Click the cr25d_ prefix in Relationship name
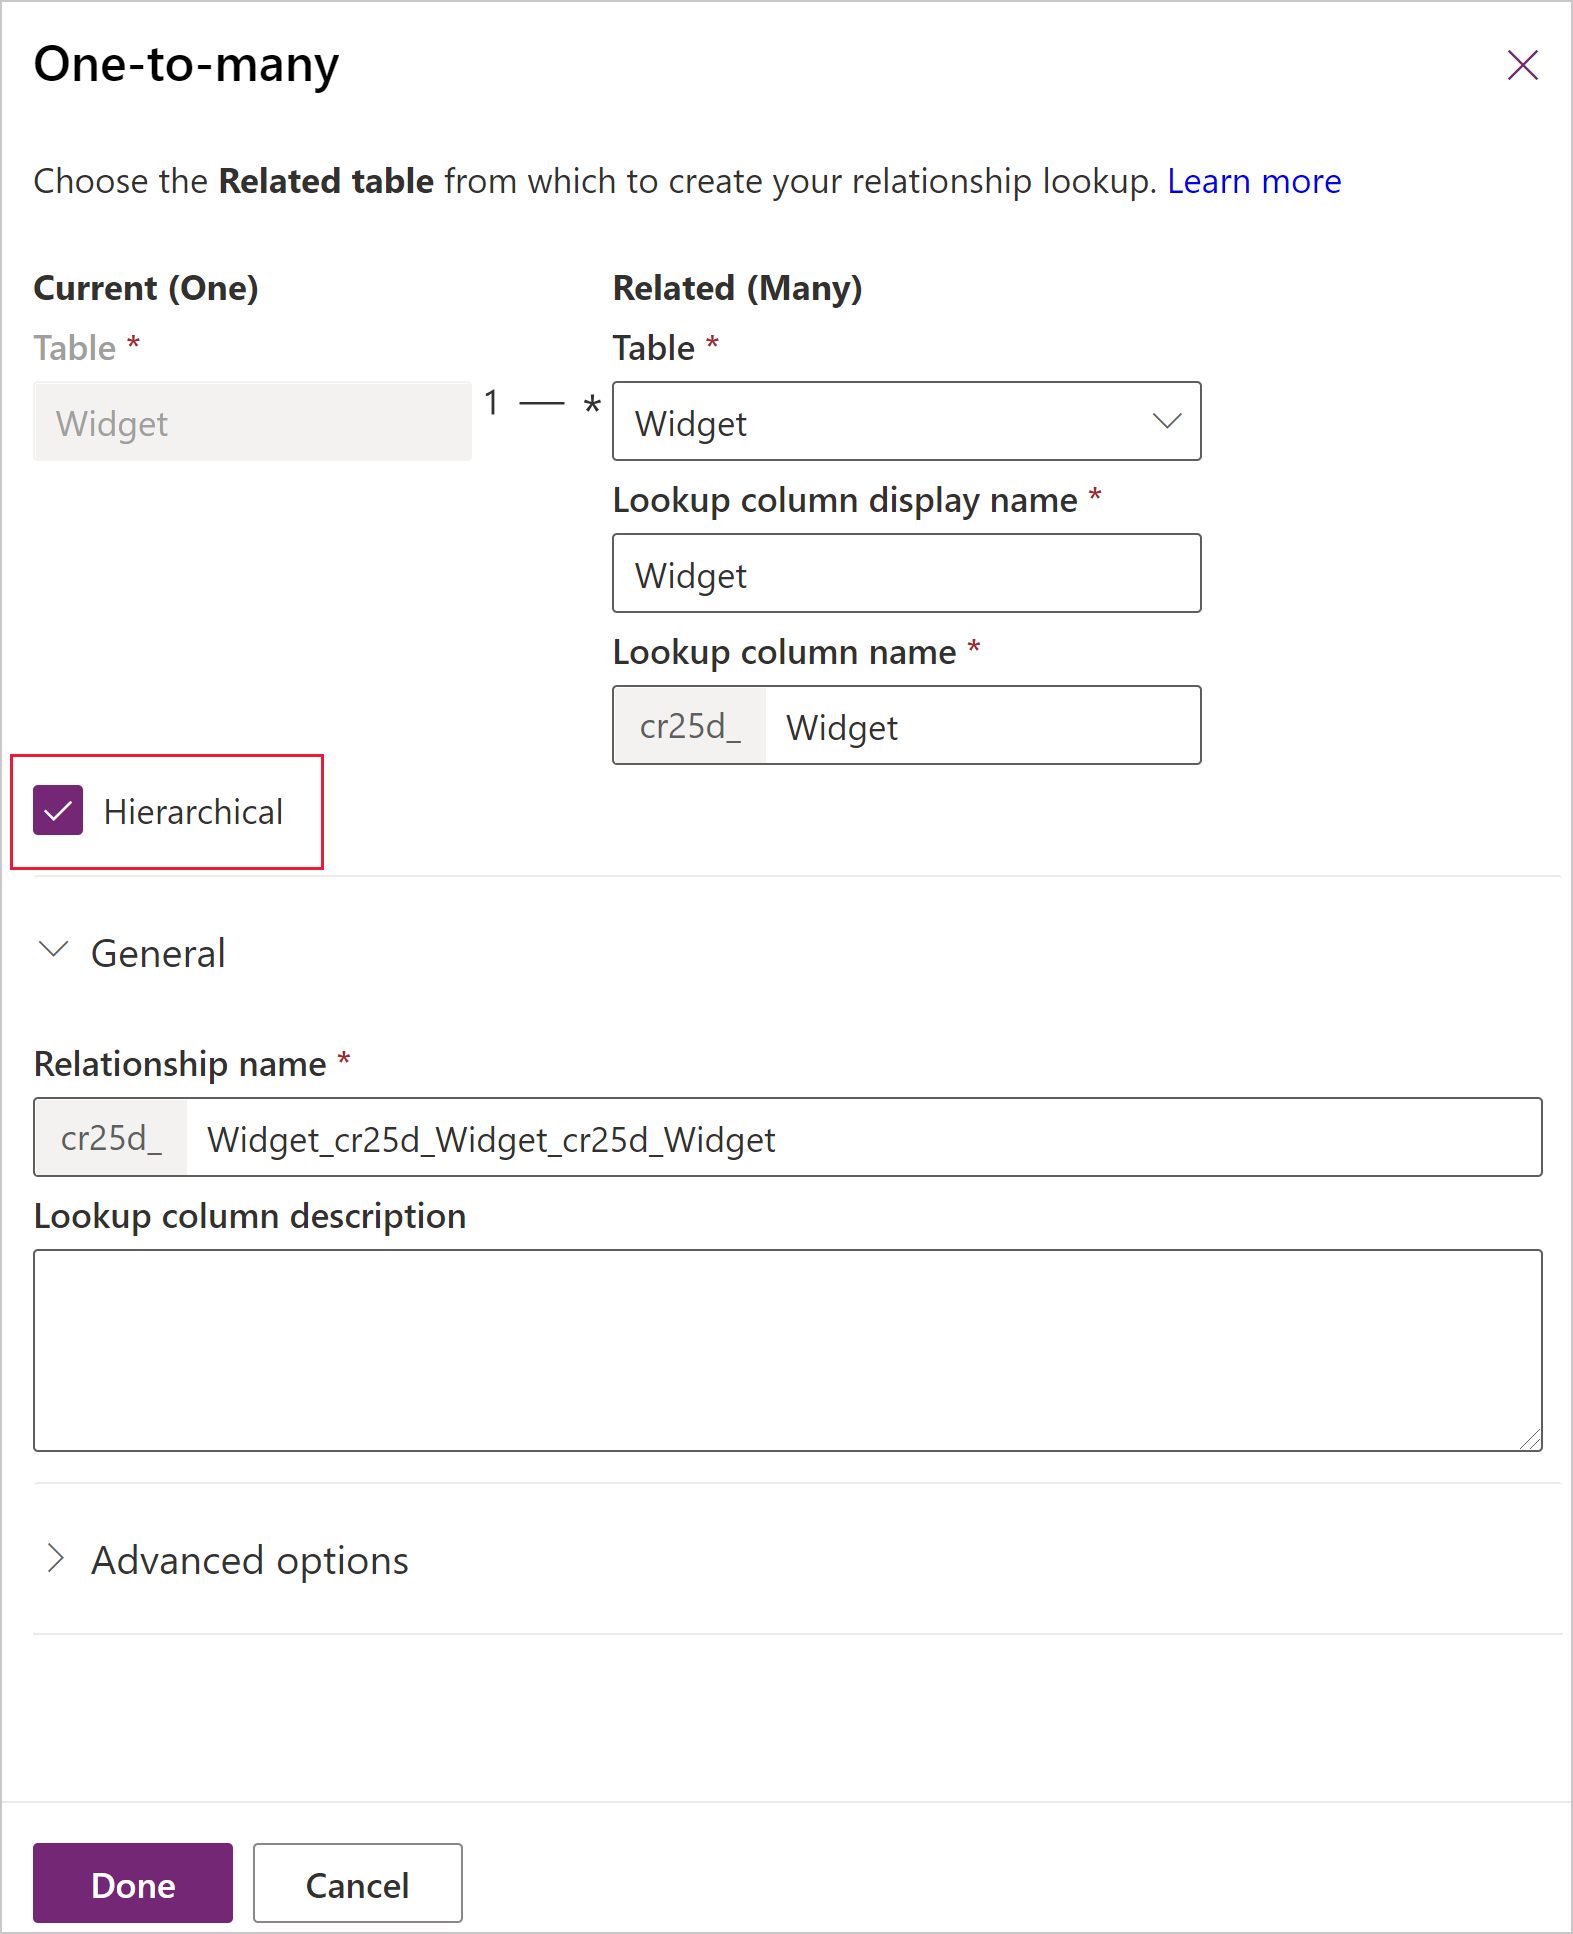This screenshot has width=1573, height=1934. click(111, 1137)
